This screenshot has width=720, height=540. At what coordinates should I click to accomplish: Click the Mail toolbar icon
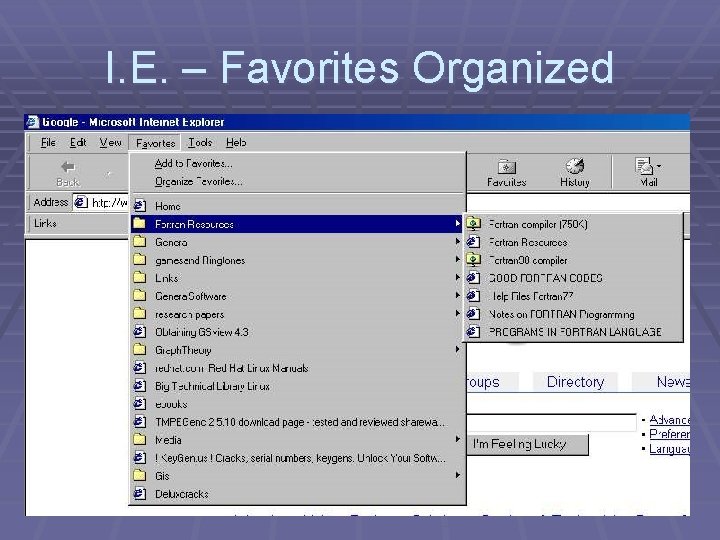click(644, 166)
